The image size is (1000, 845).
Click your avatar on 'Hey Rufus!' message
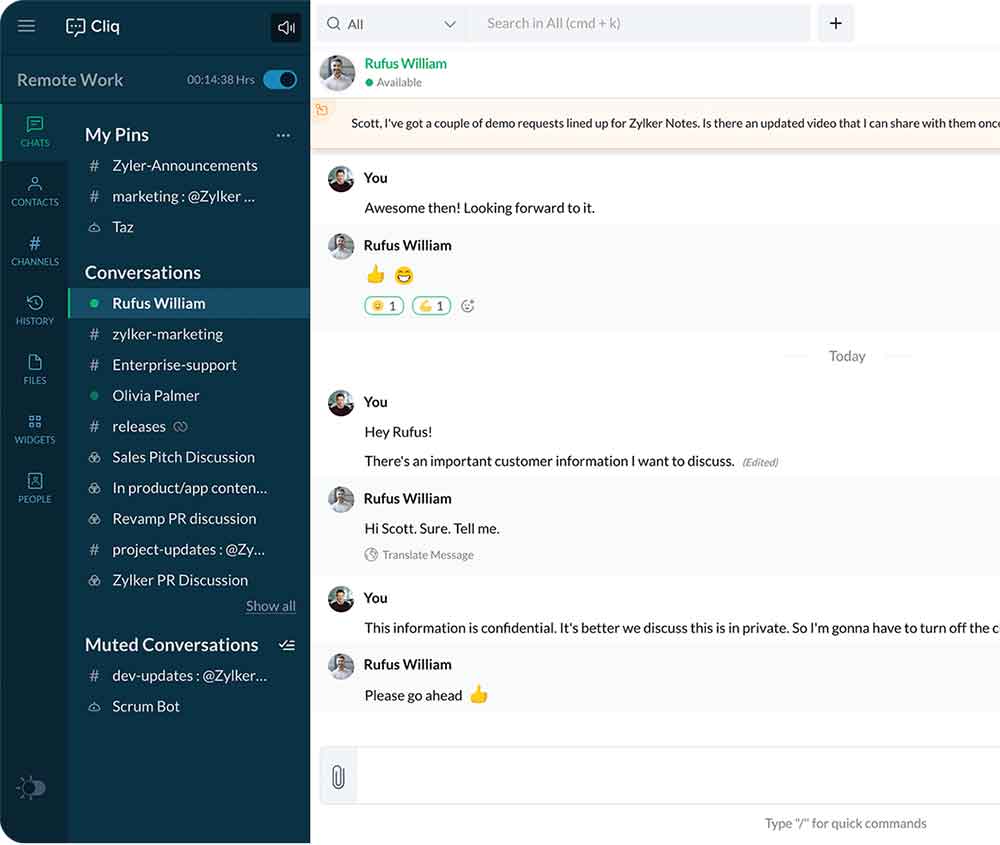[x=341, y=403]
